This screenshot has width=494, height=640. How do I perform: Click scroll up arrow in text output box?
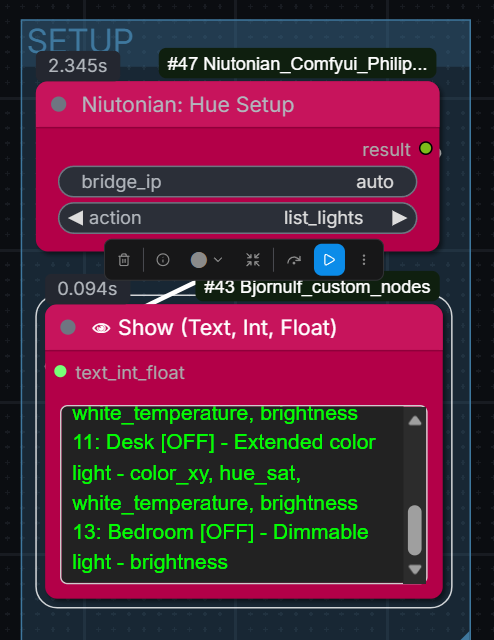point(415,421)
